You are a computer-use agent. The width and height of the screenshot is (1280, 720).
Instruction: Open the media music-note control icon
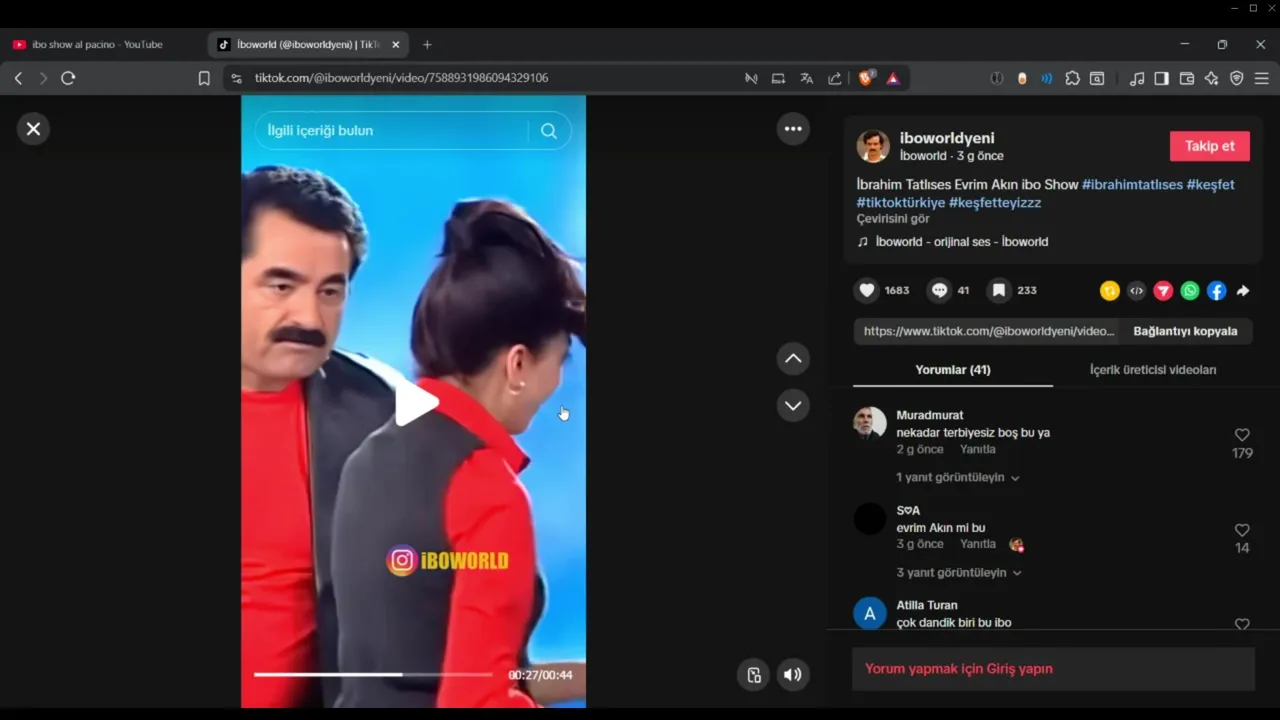(x=1137, y=78)
